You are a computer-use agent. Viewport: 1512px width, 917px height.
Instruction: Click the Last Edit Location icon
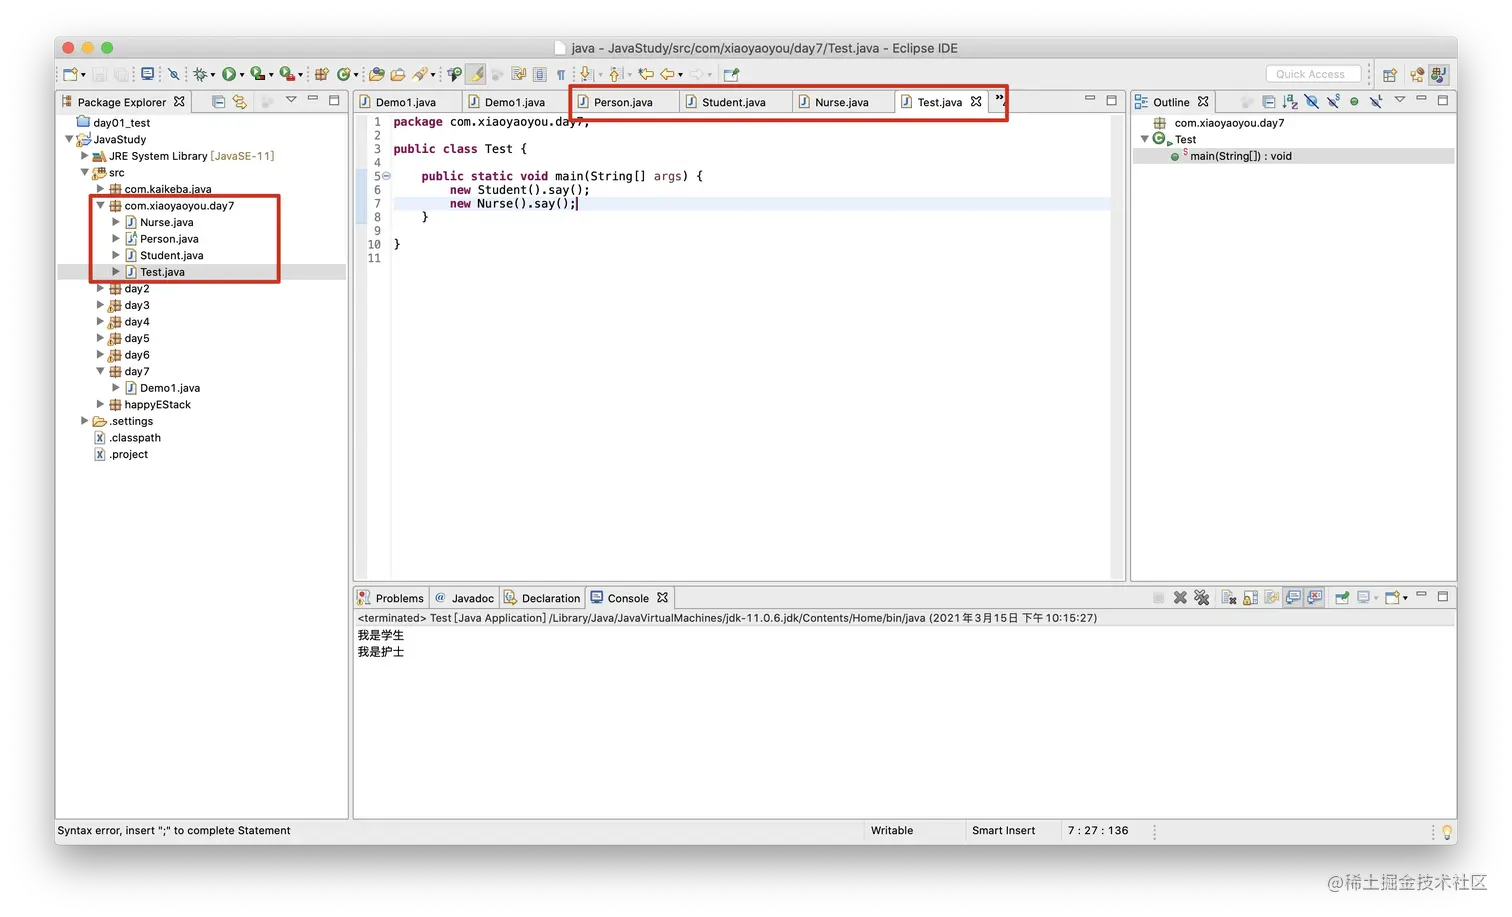646,74
